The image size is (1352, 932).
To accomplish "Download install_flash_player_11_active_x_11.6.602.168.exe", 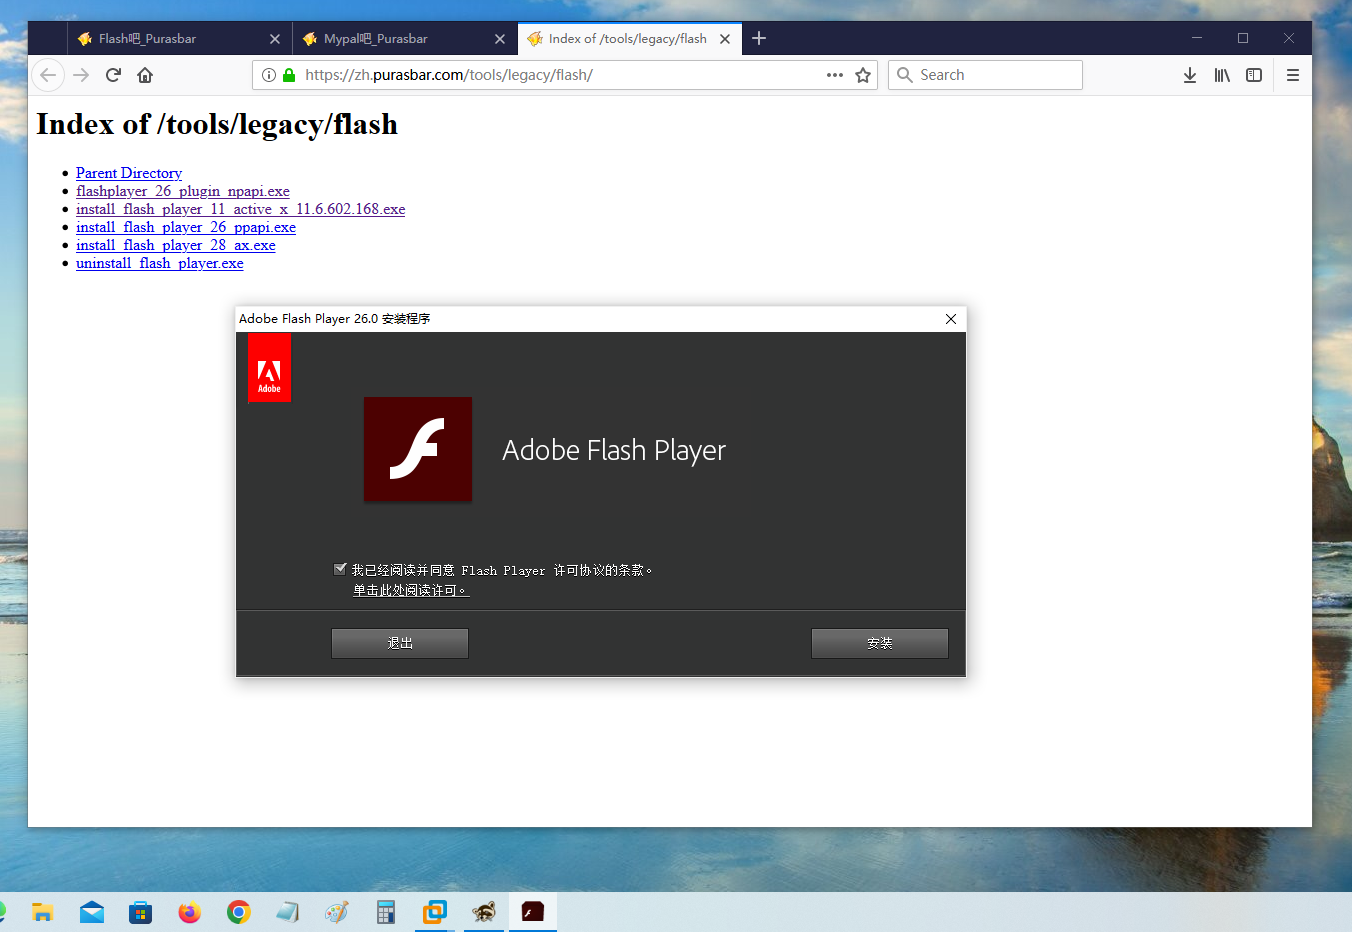I will tap(240, 209).
